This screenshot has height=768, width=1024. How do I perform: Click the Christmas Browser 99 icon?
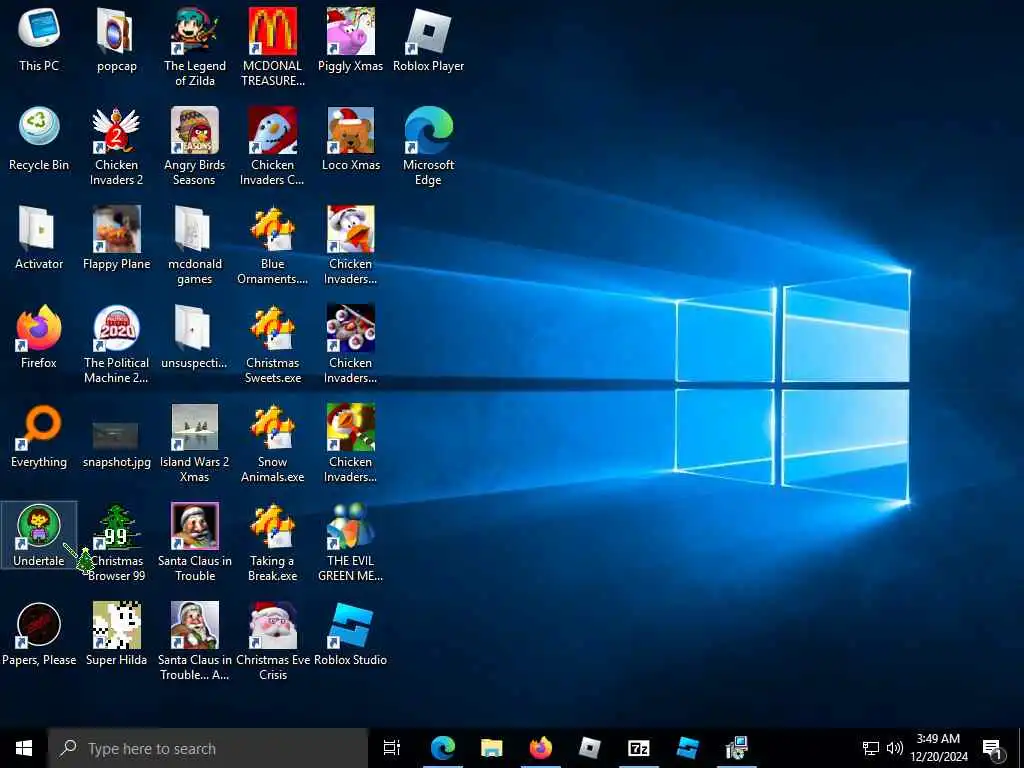(x=116, y=542)
